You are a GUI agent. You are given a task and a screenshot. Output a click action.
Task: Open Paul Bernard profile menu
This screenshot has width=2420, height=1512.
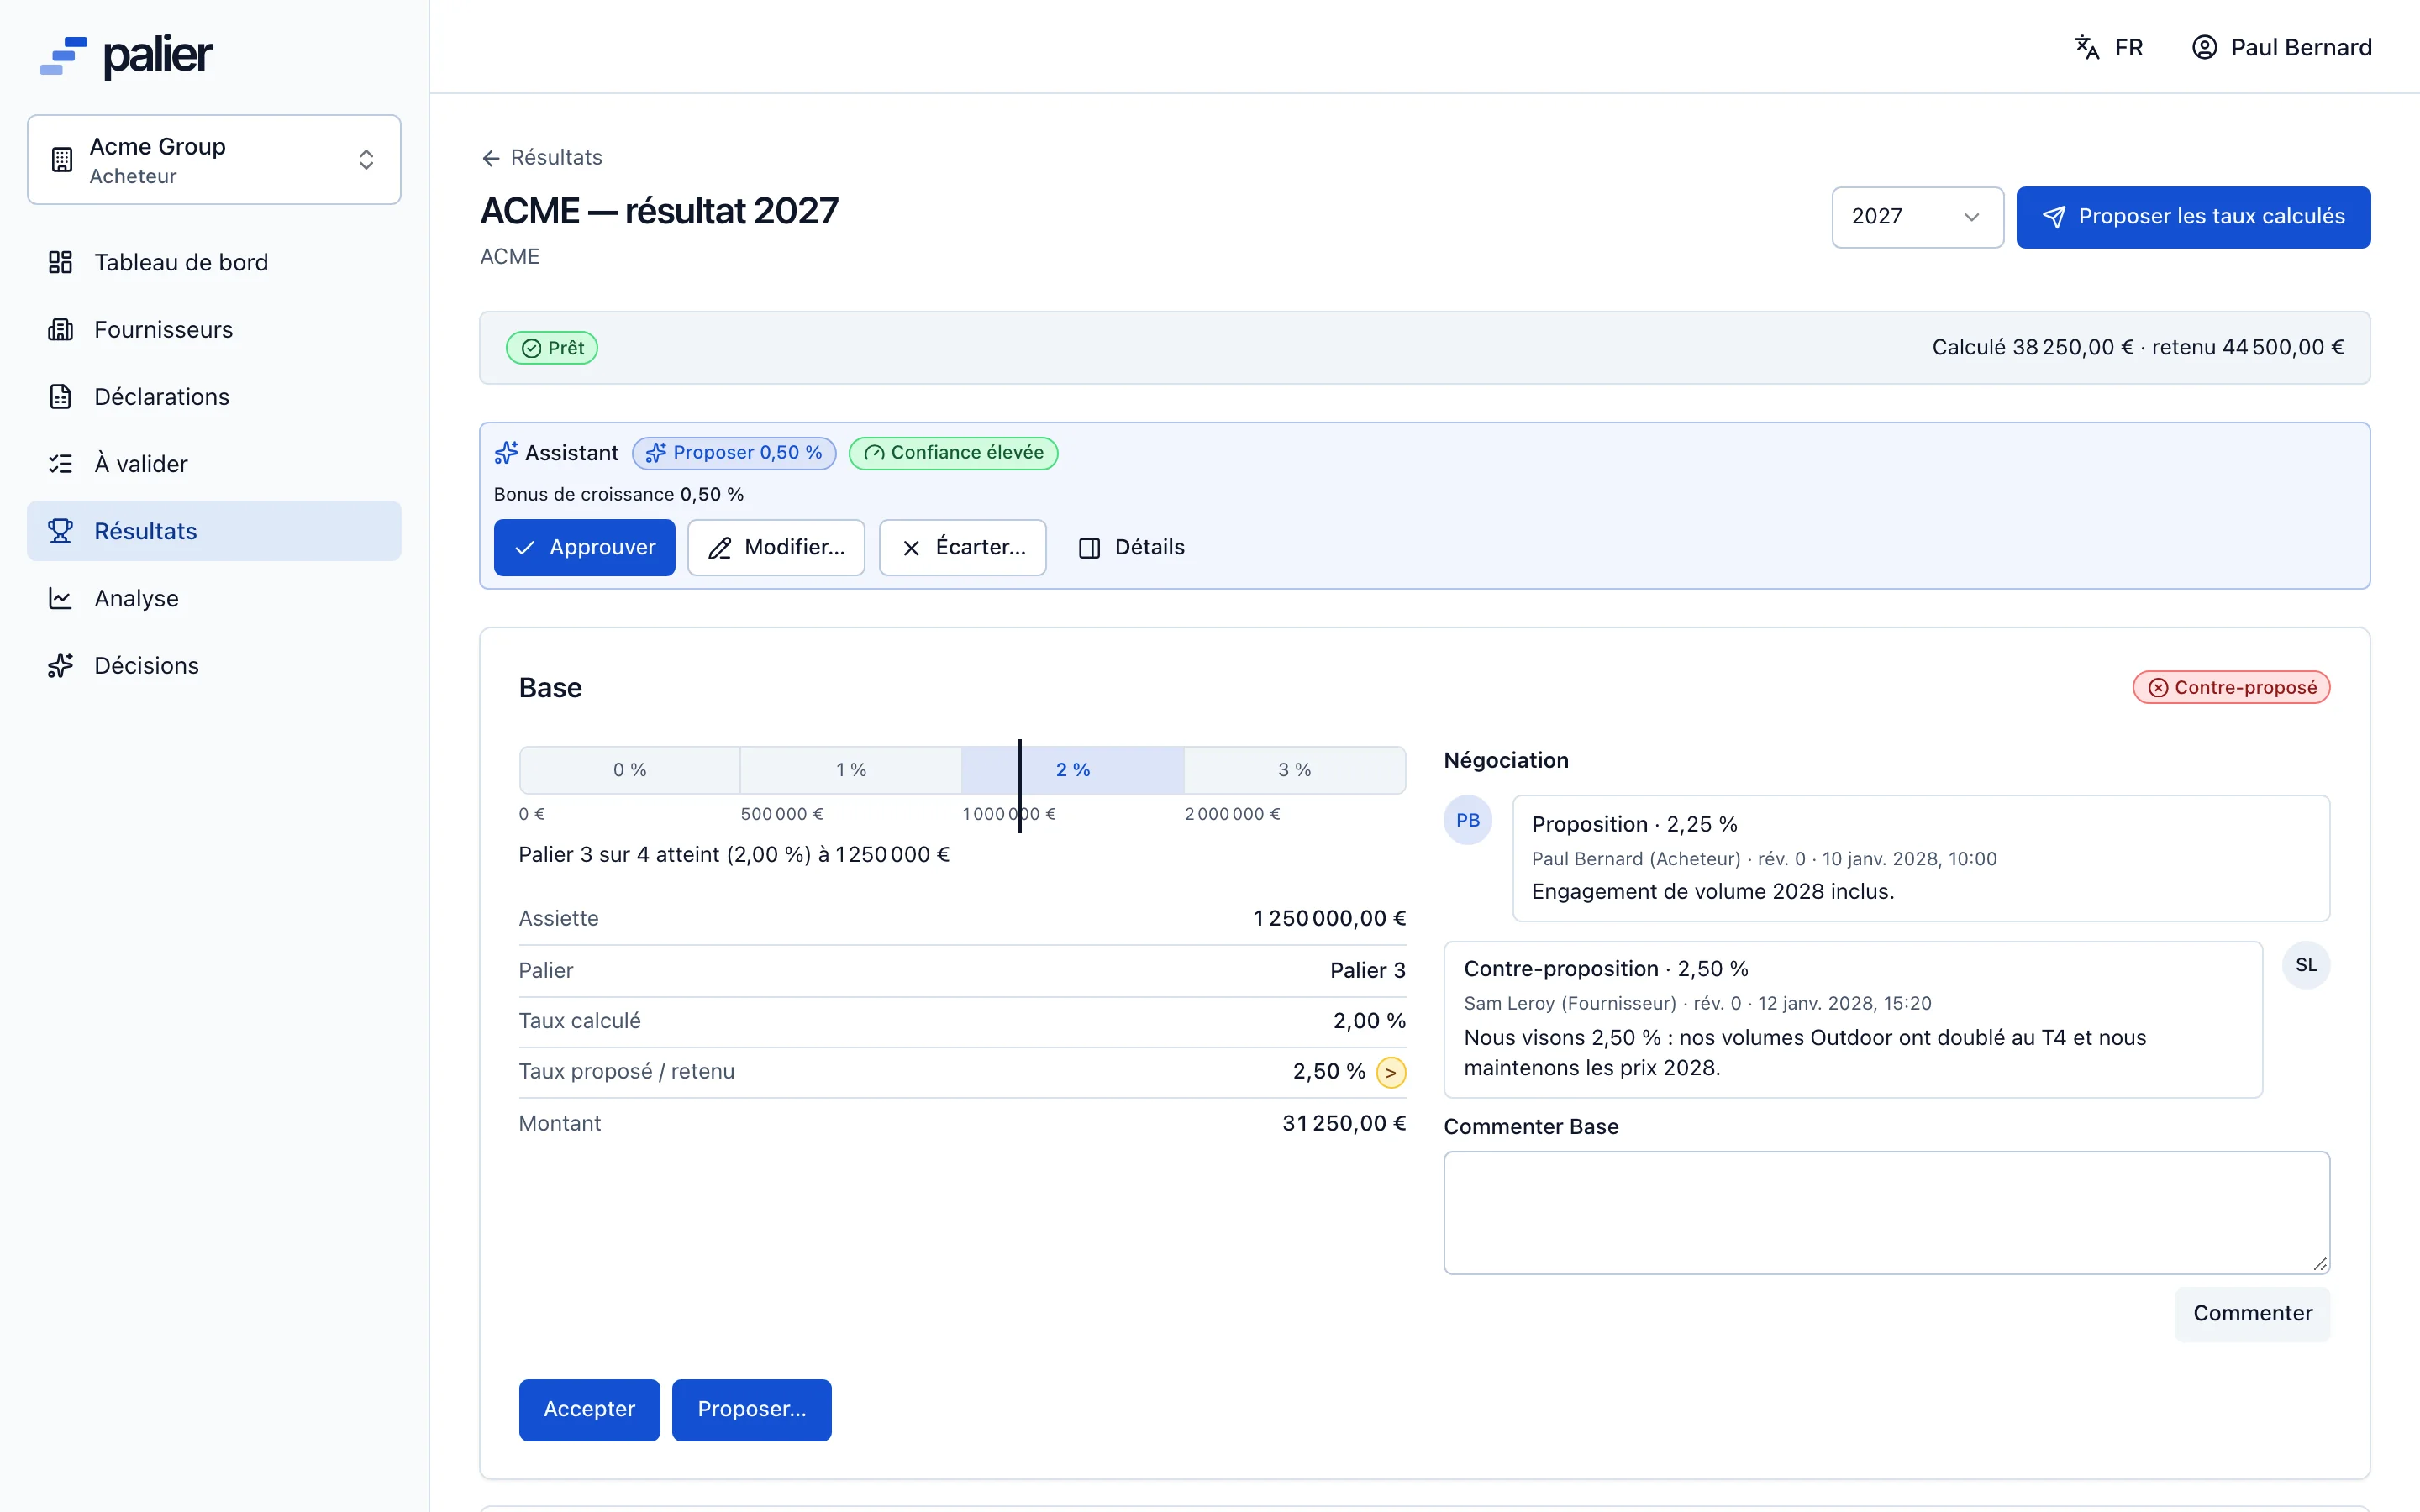(2281, 47)
